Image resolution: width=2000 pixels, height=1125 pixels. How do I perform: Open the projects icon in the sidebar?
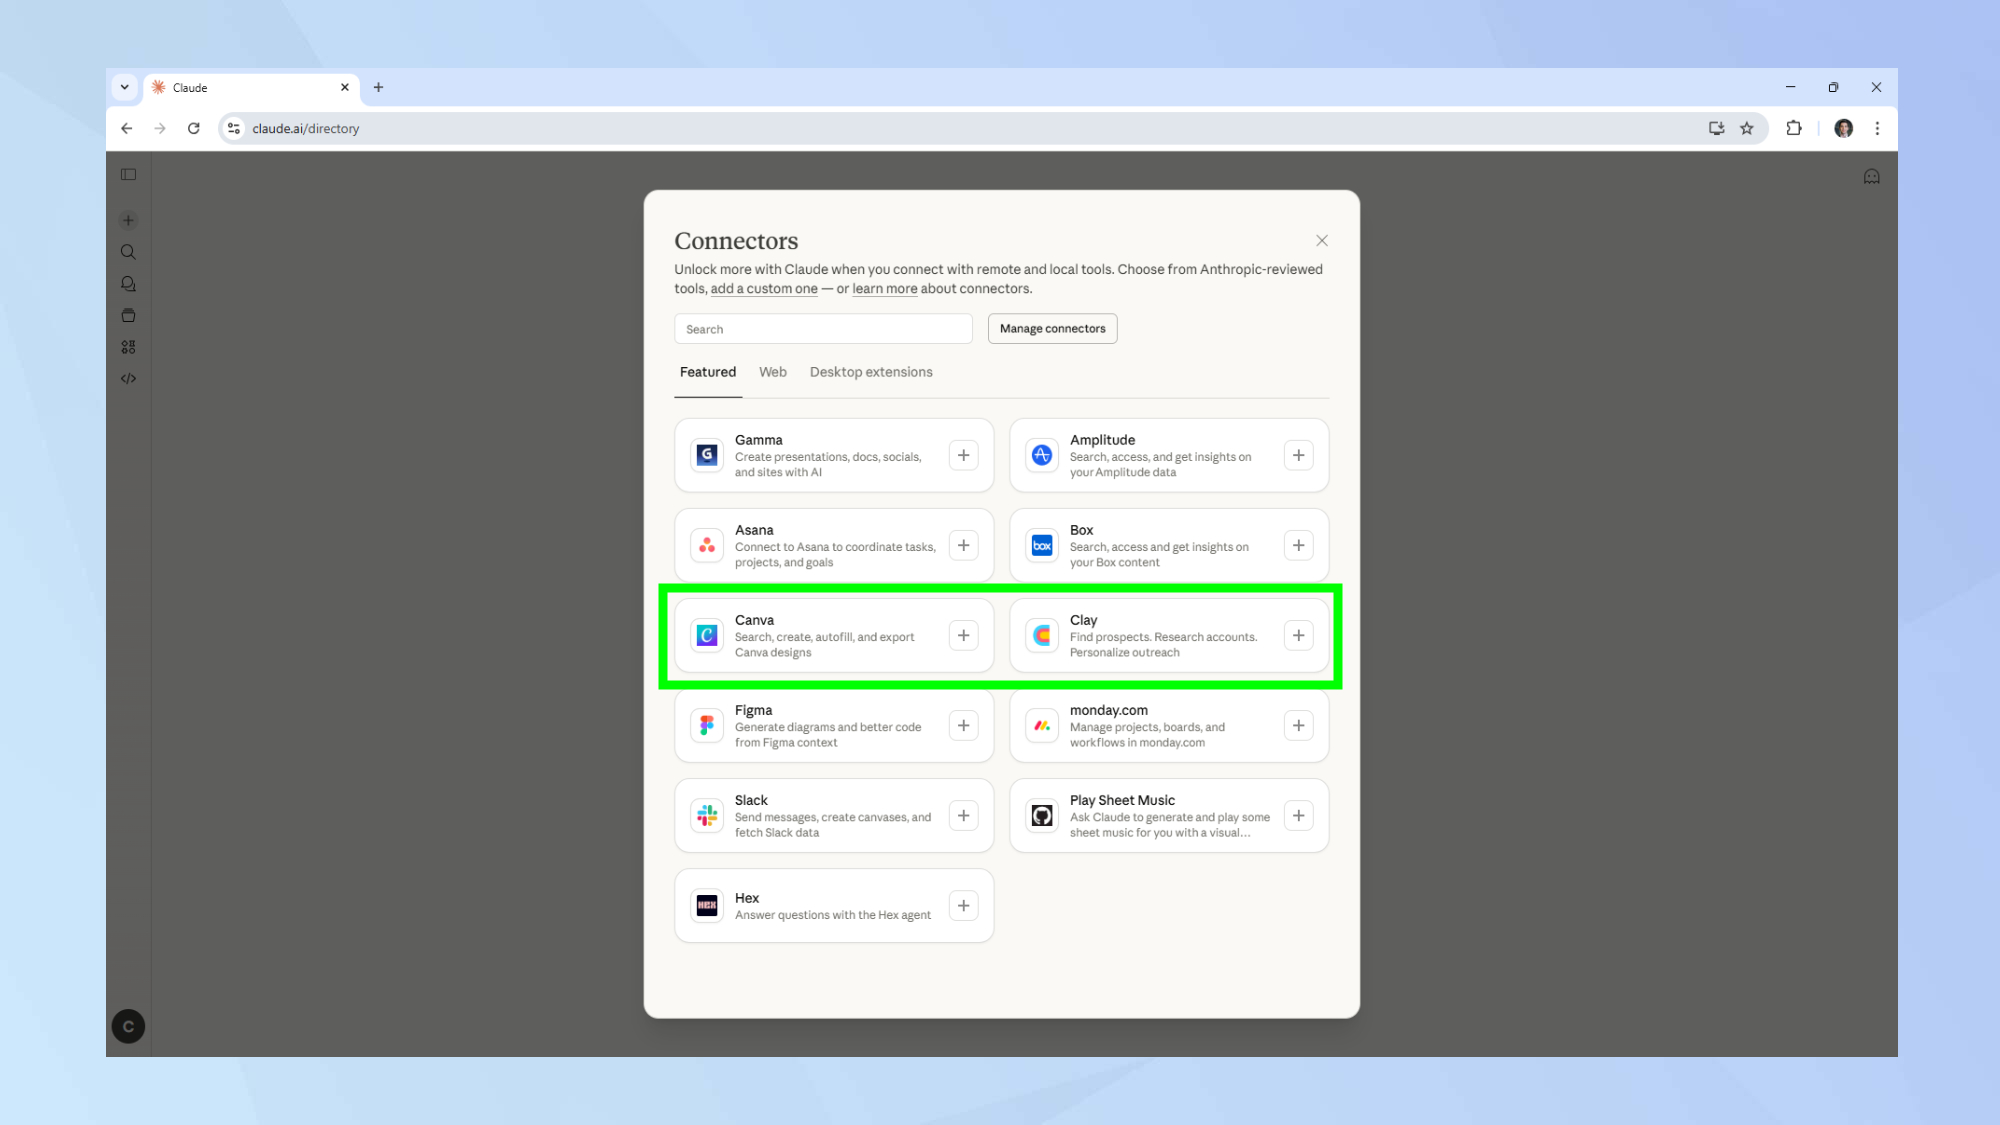128,315
